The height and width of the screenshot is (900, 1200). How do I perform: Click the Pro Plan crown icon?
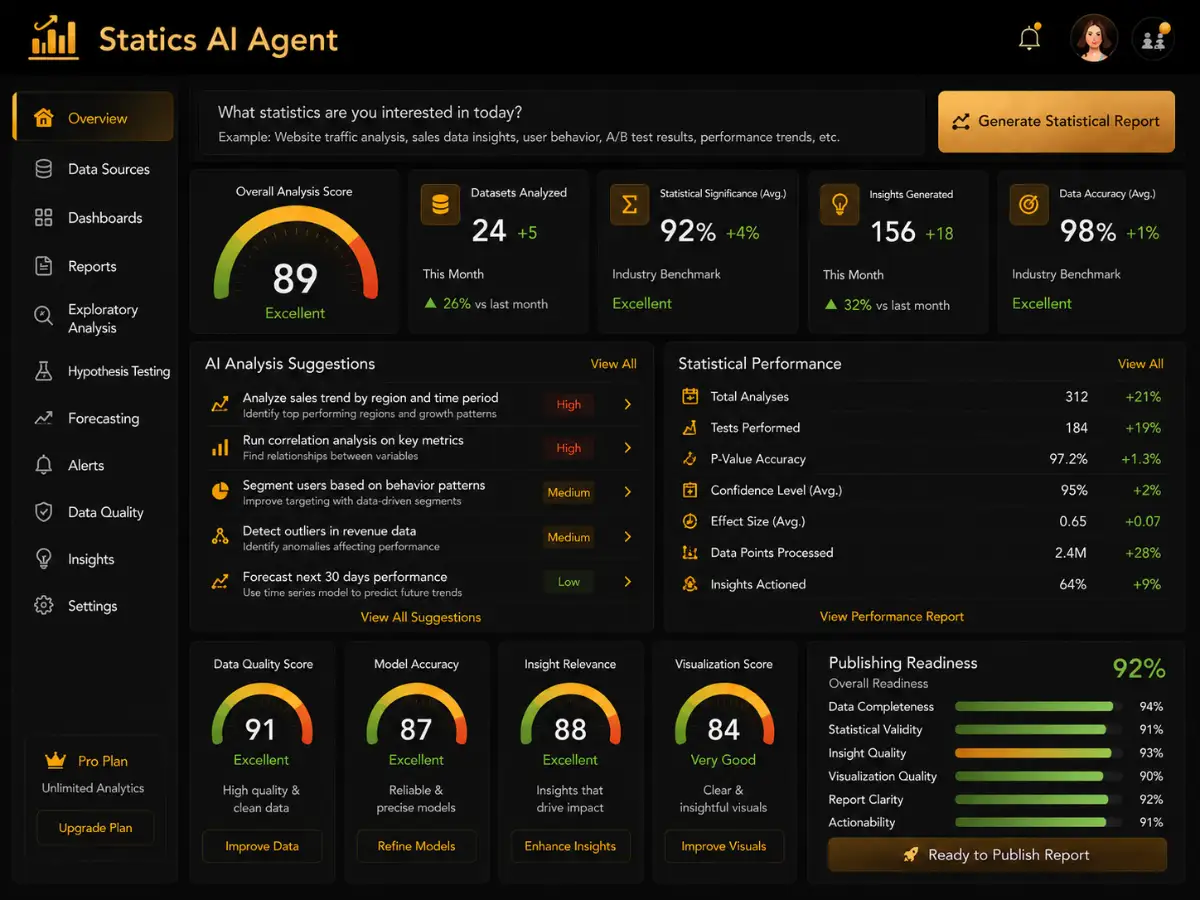[x=55, y=760]
